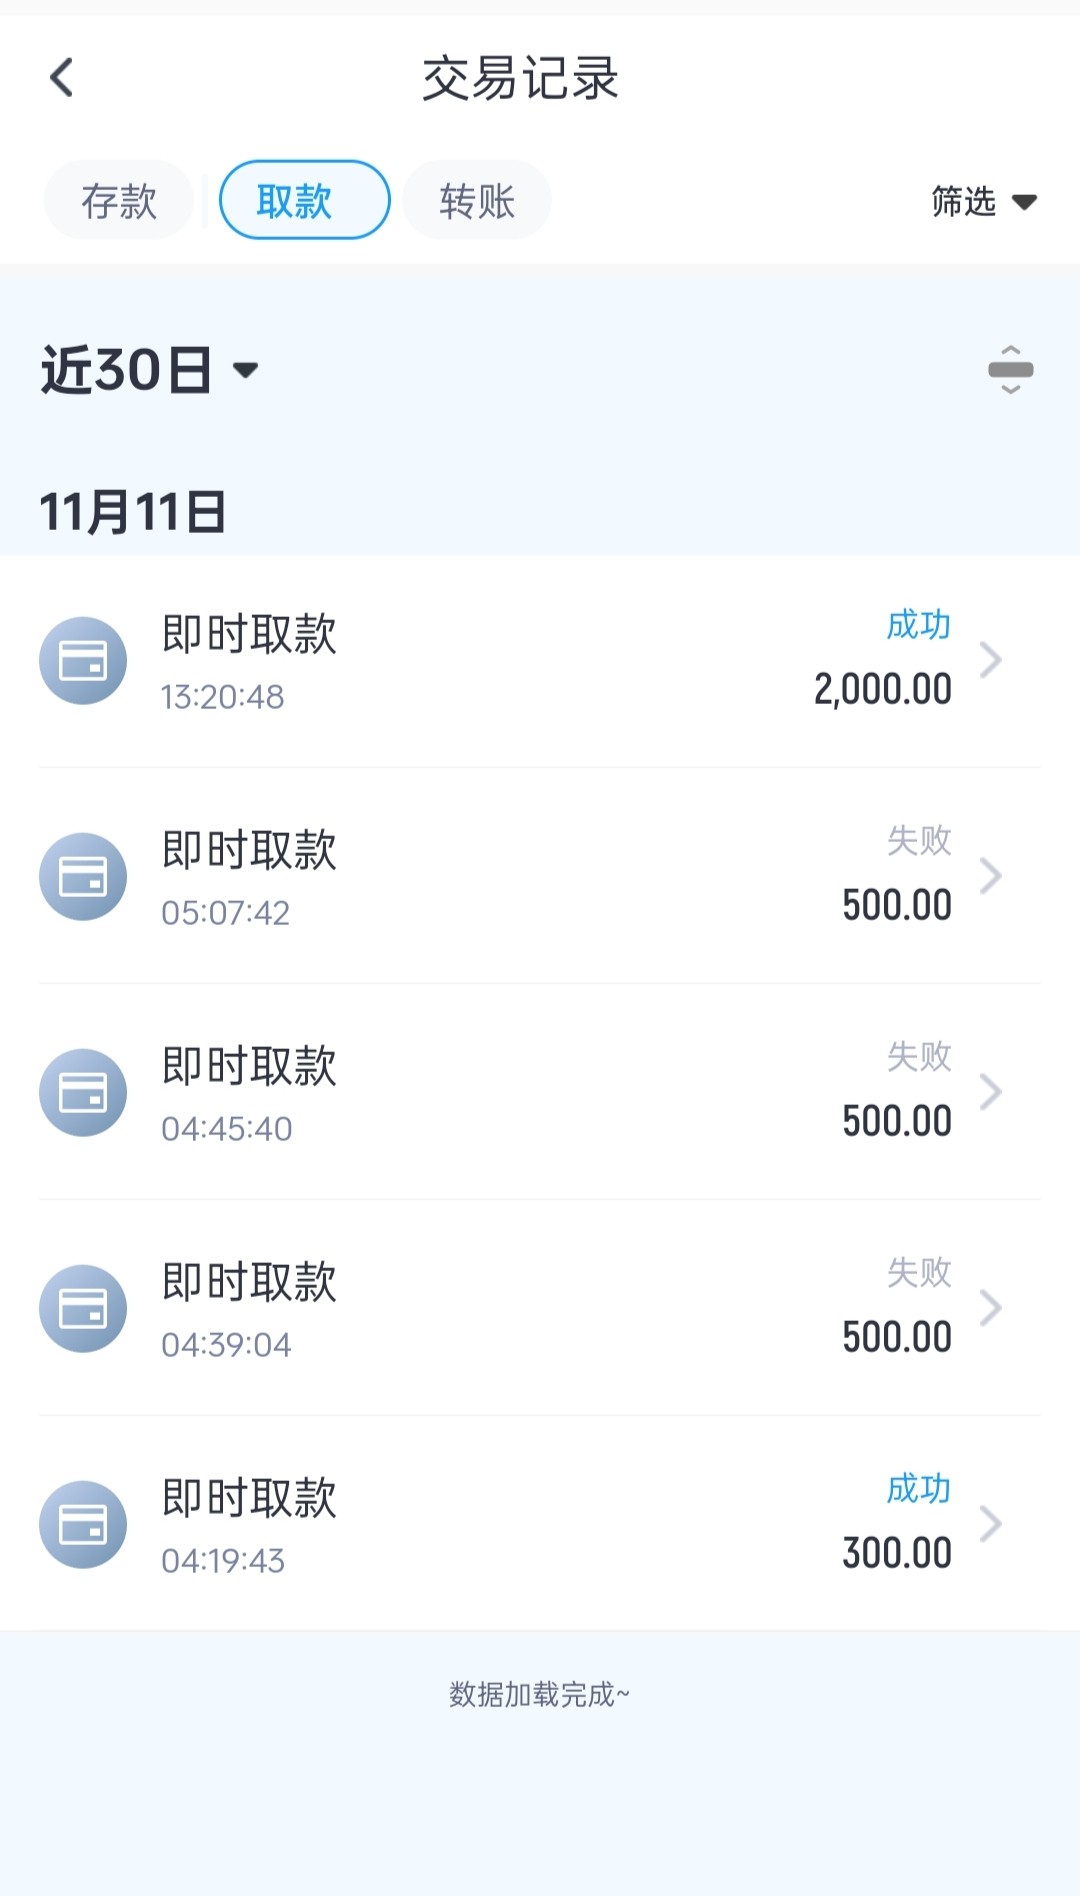Click card icon of 05:07:42 withdrawal
This screenshot has width=1080, height=1896.
(x=83, y=877)
